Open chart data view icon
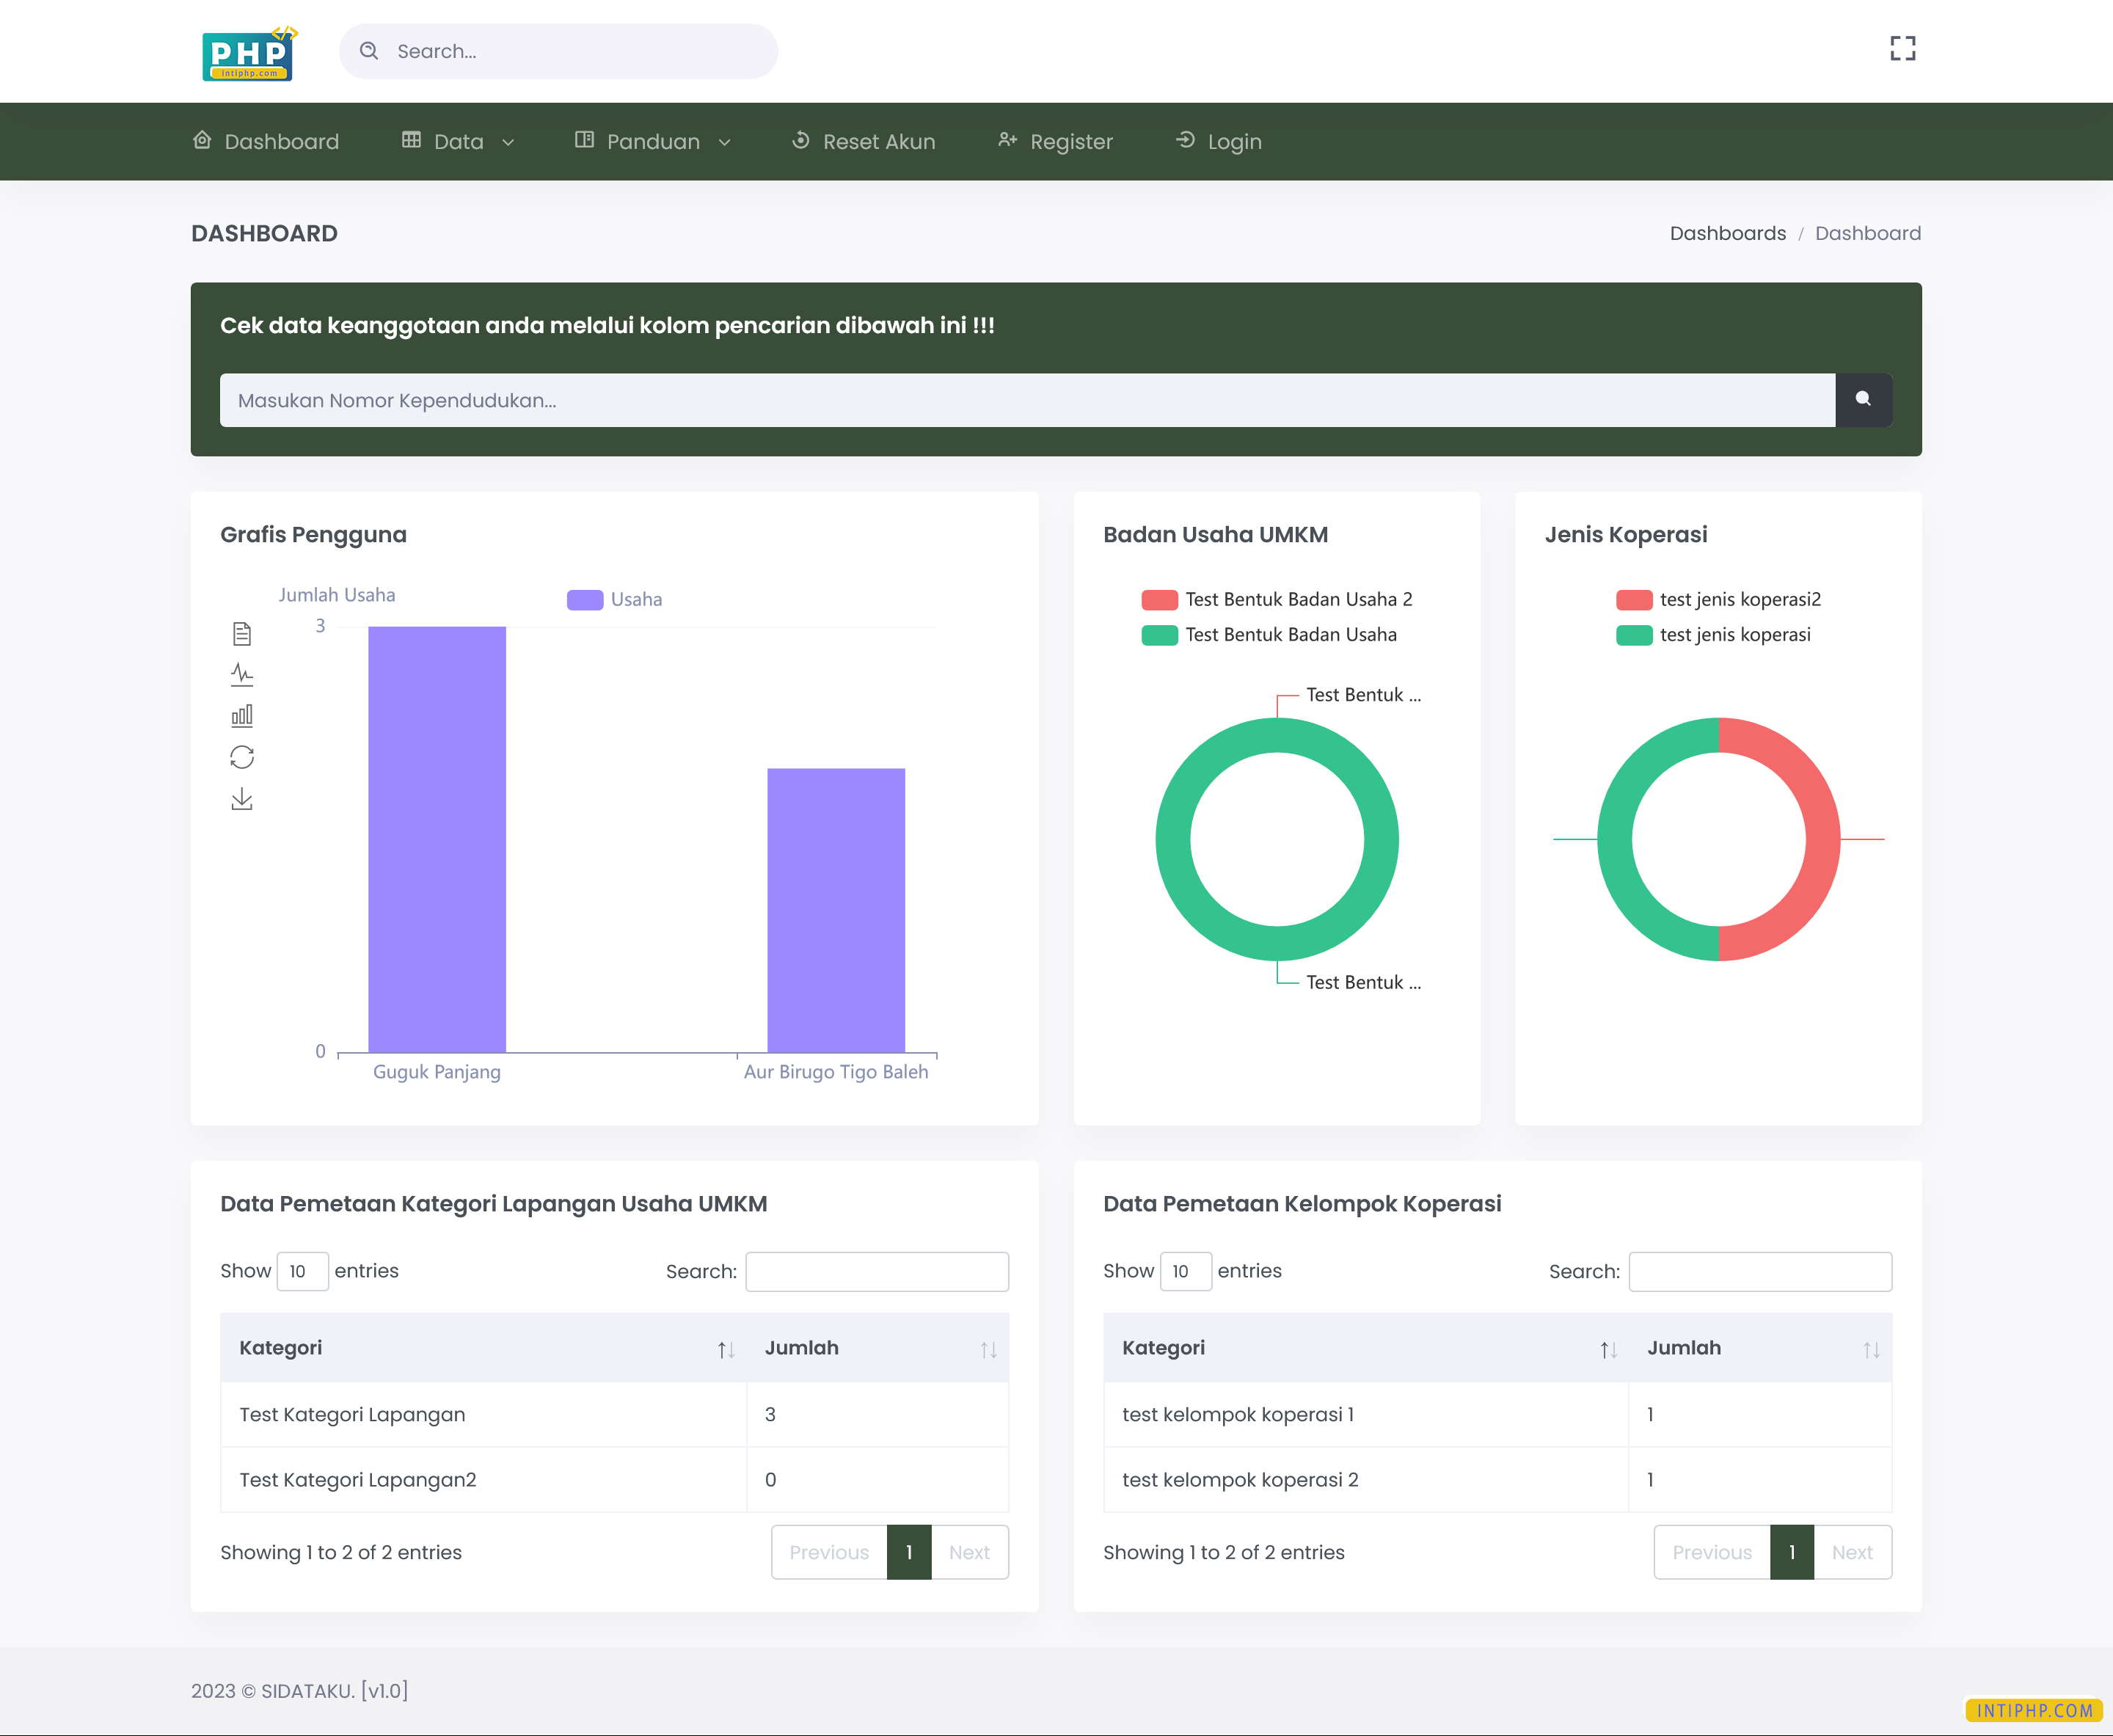 [x=242, y=633]
